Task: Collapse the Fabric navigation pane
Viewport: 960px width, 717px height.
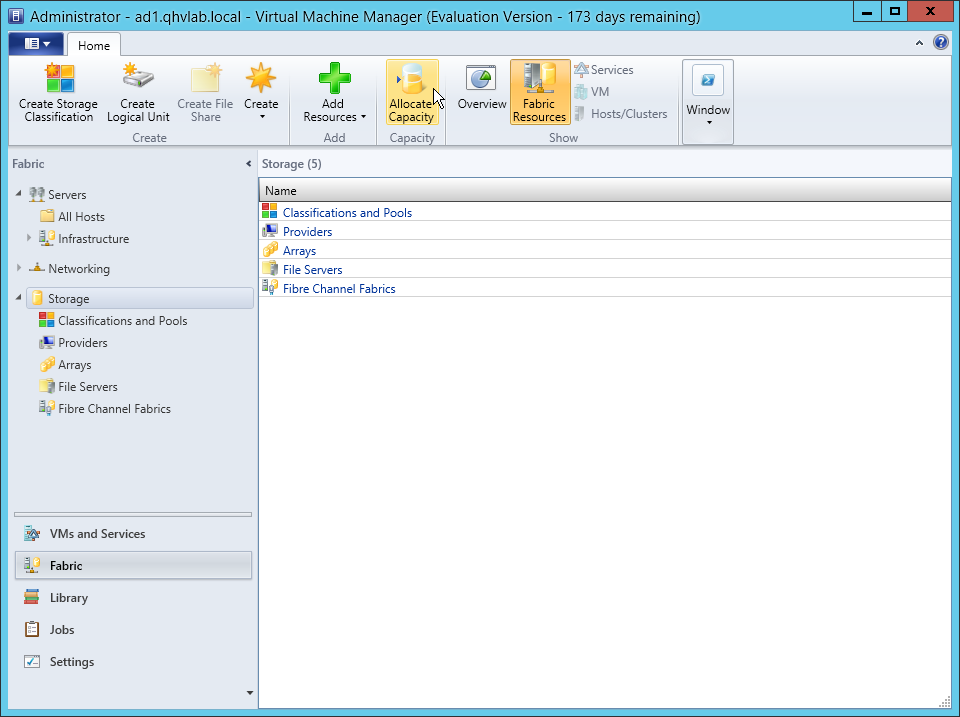Action: [248, 164]
